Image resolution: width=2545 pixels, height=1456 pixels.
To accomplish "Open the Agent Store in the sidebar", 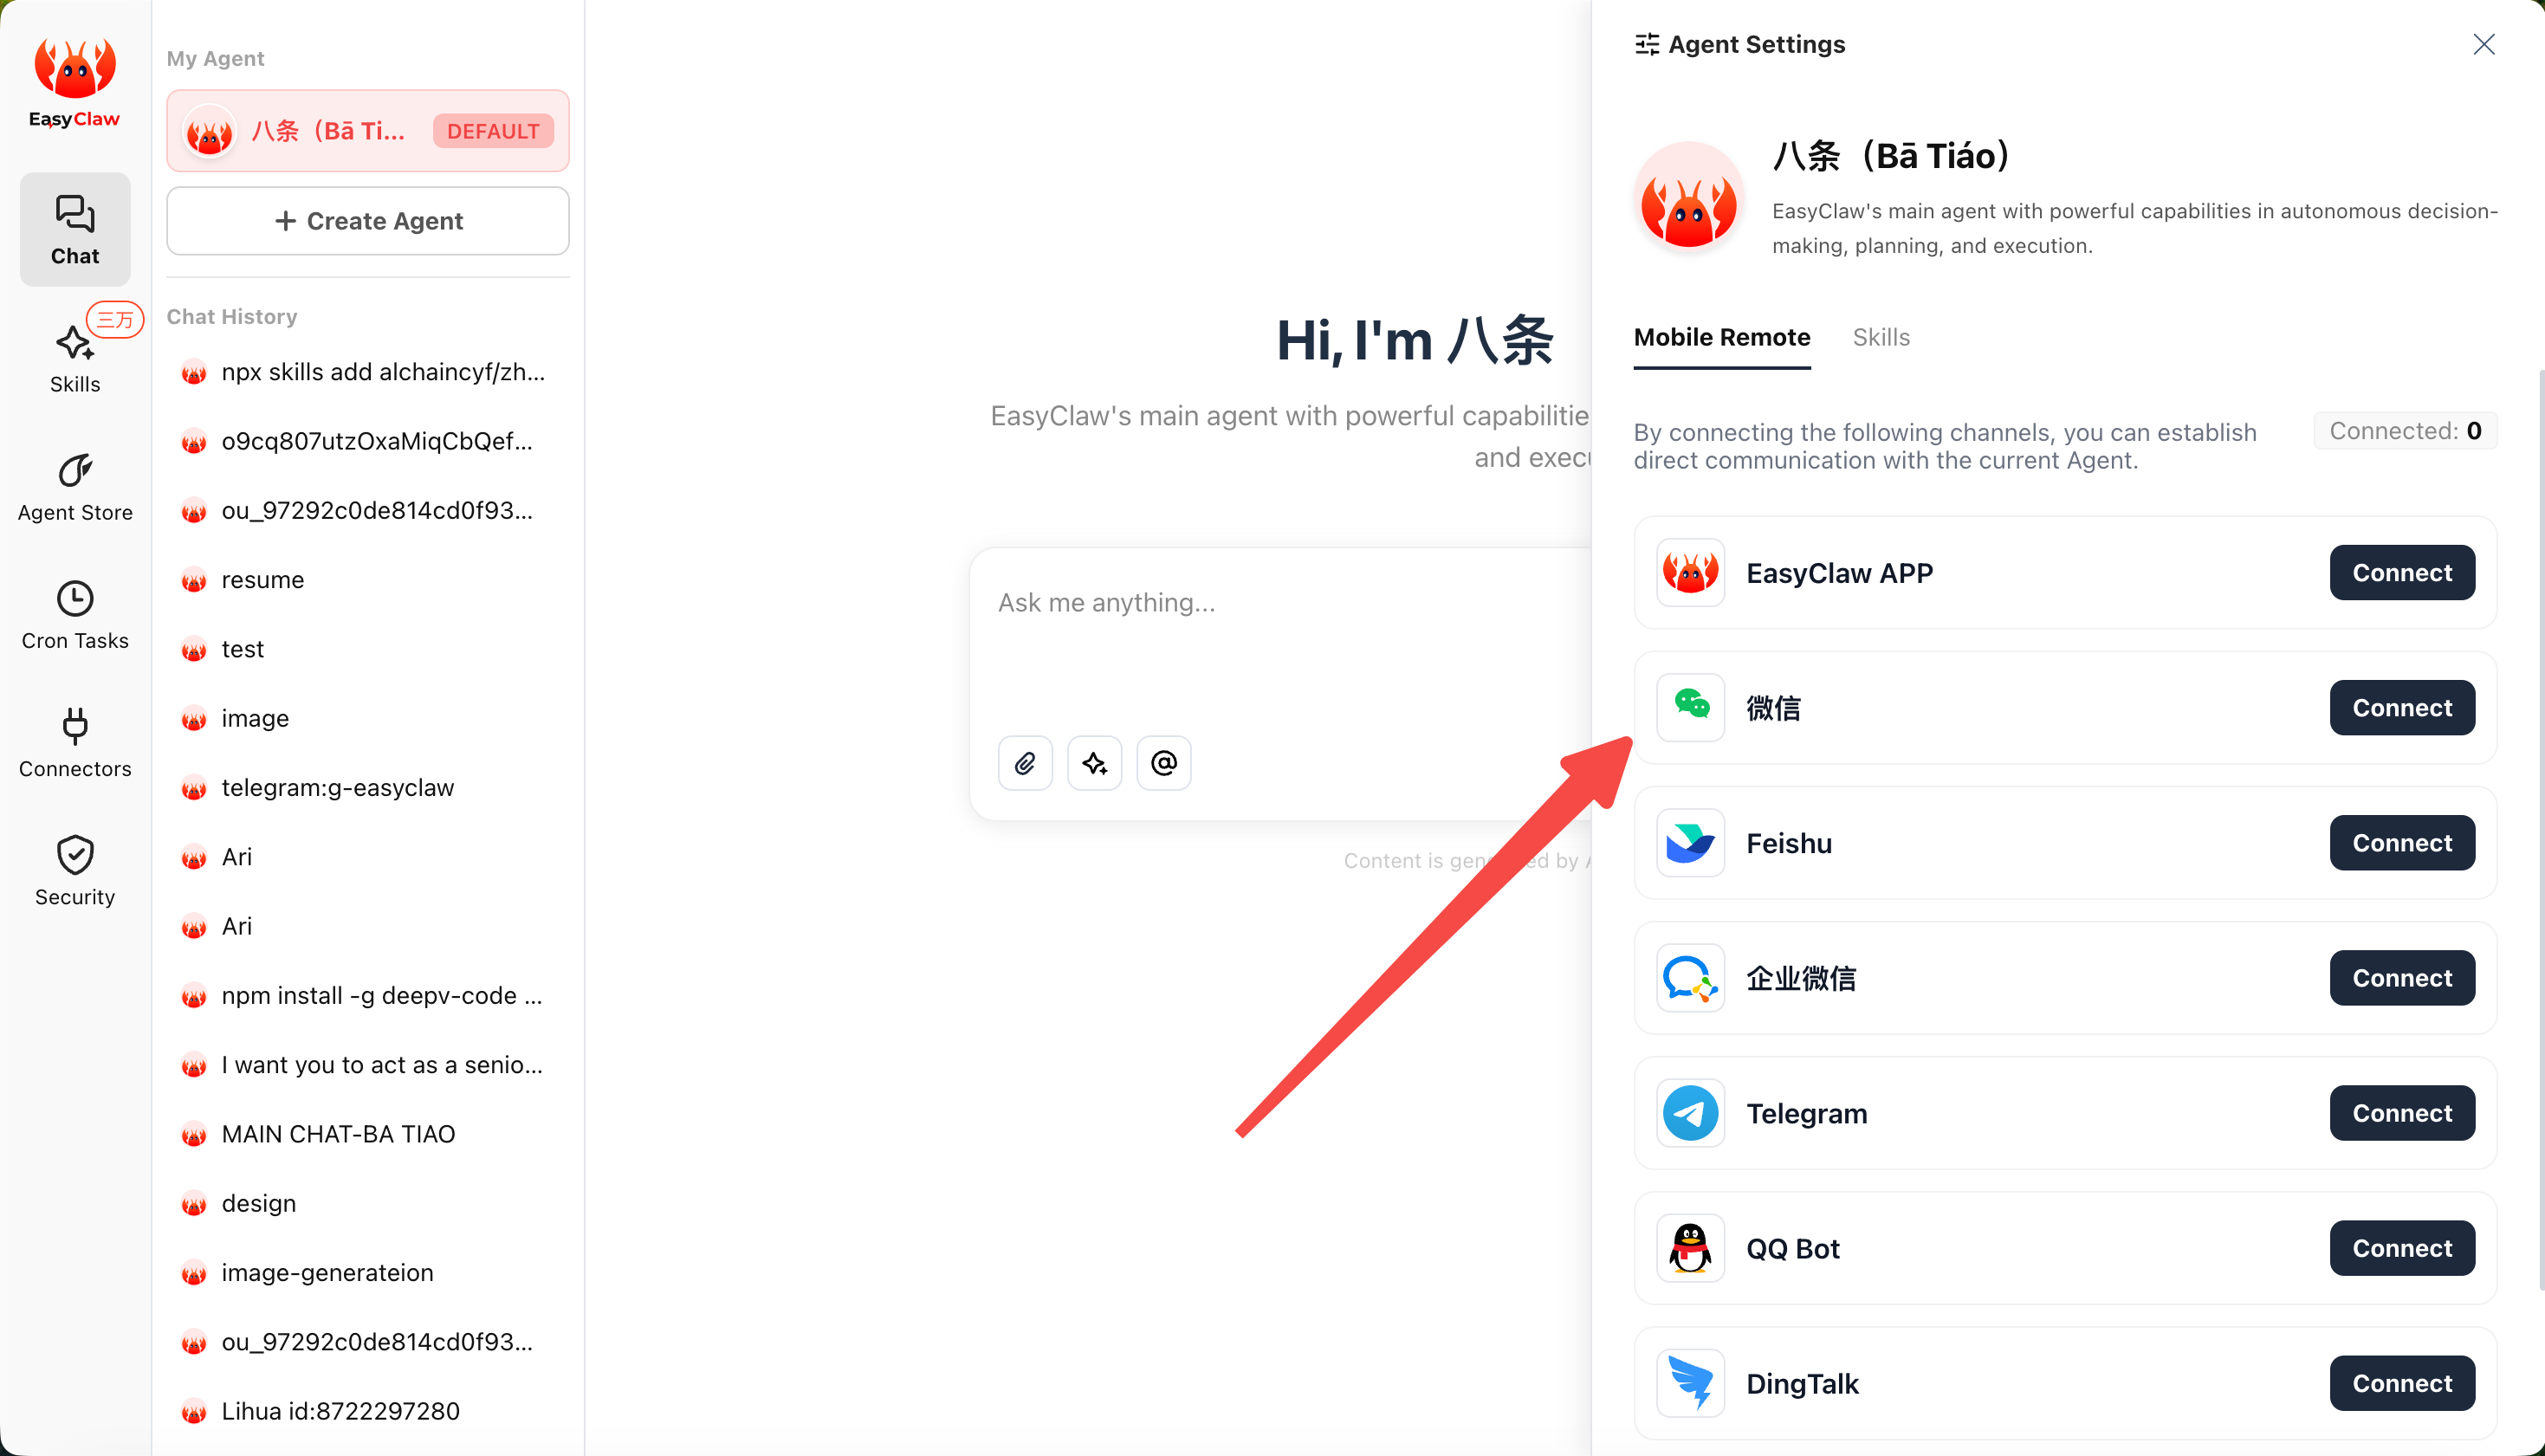I will point(75,487).
